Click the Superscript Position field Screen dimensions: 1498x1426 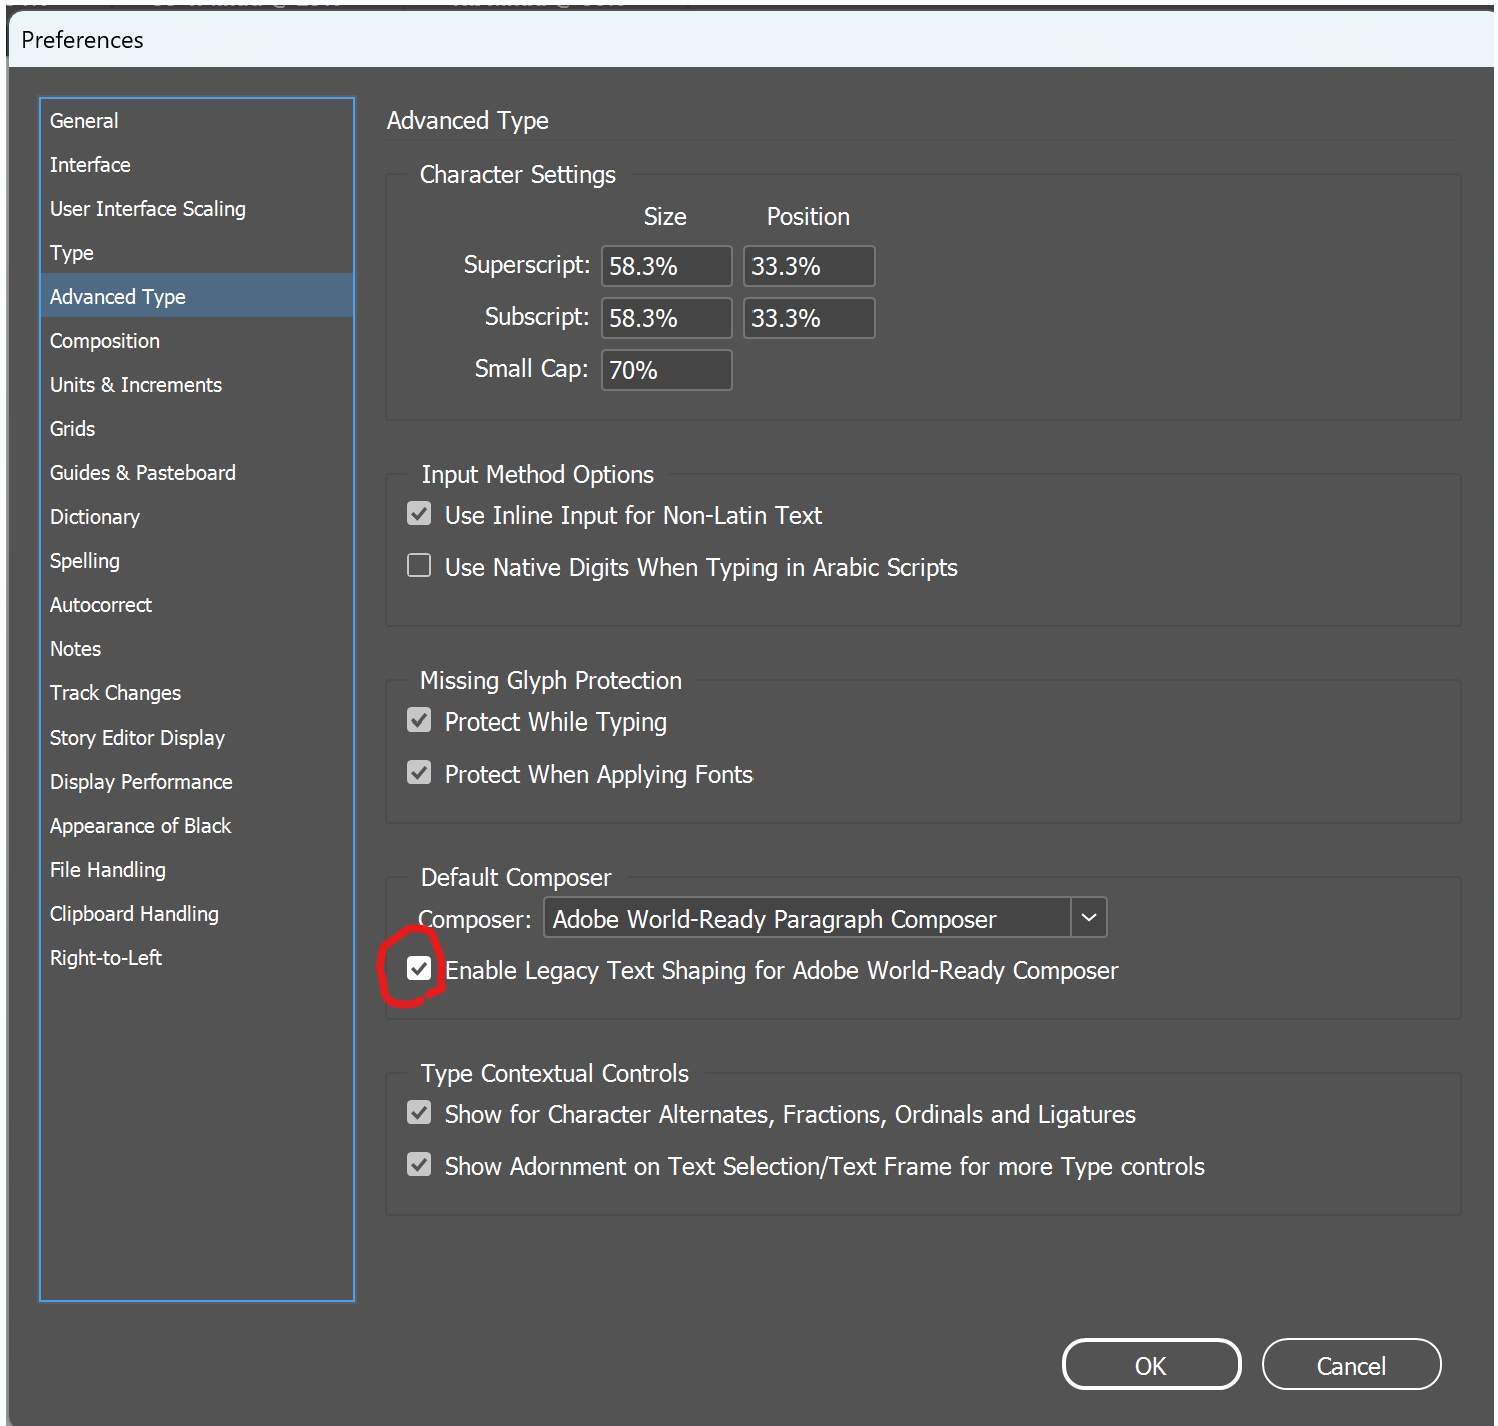pos(809,266)
